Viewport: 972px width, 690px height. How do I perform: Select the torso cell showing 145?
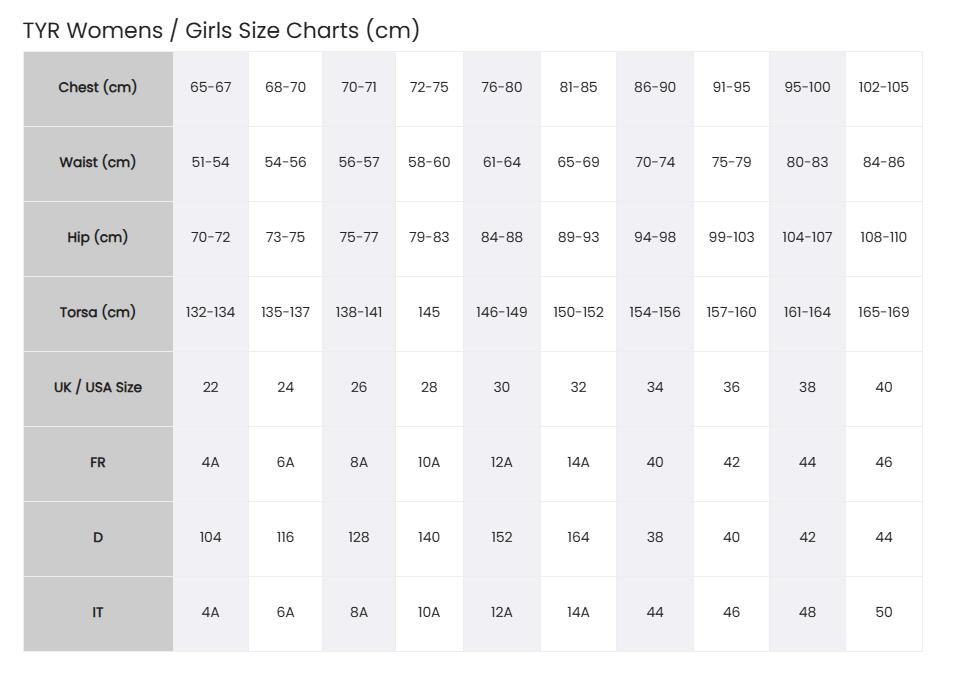click(429, 312)
